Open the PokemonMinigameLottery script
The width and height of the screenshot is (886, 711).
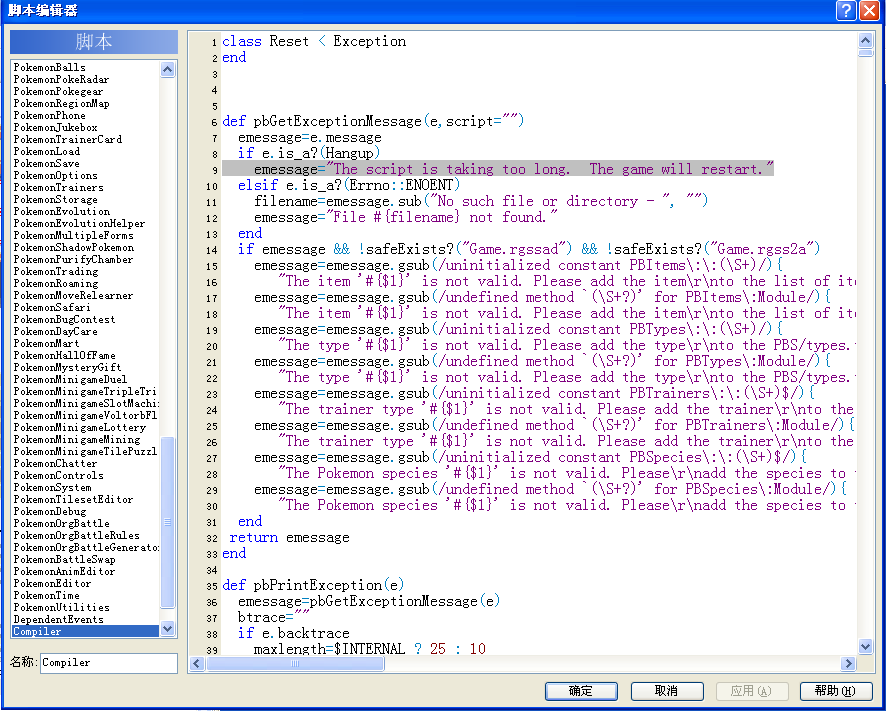80,427
